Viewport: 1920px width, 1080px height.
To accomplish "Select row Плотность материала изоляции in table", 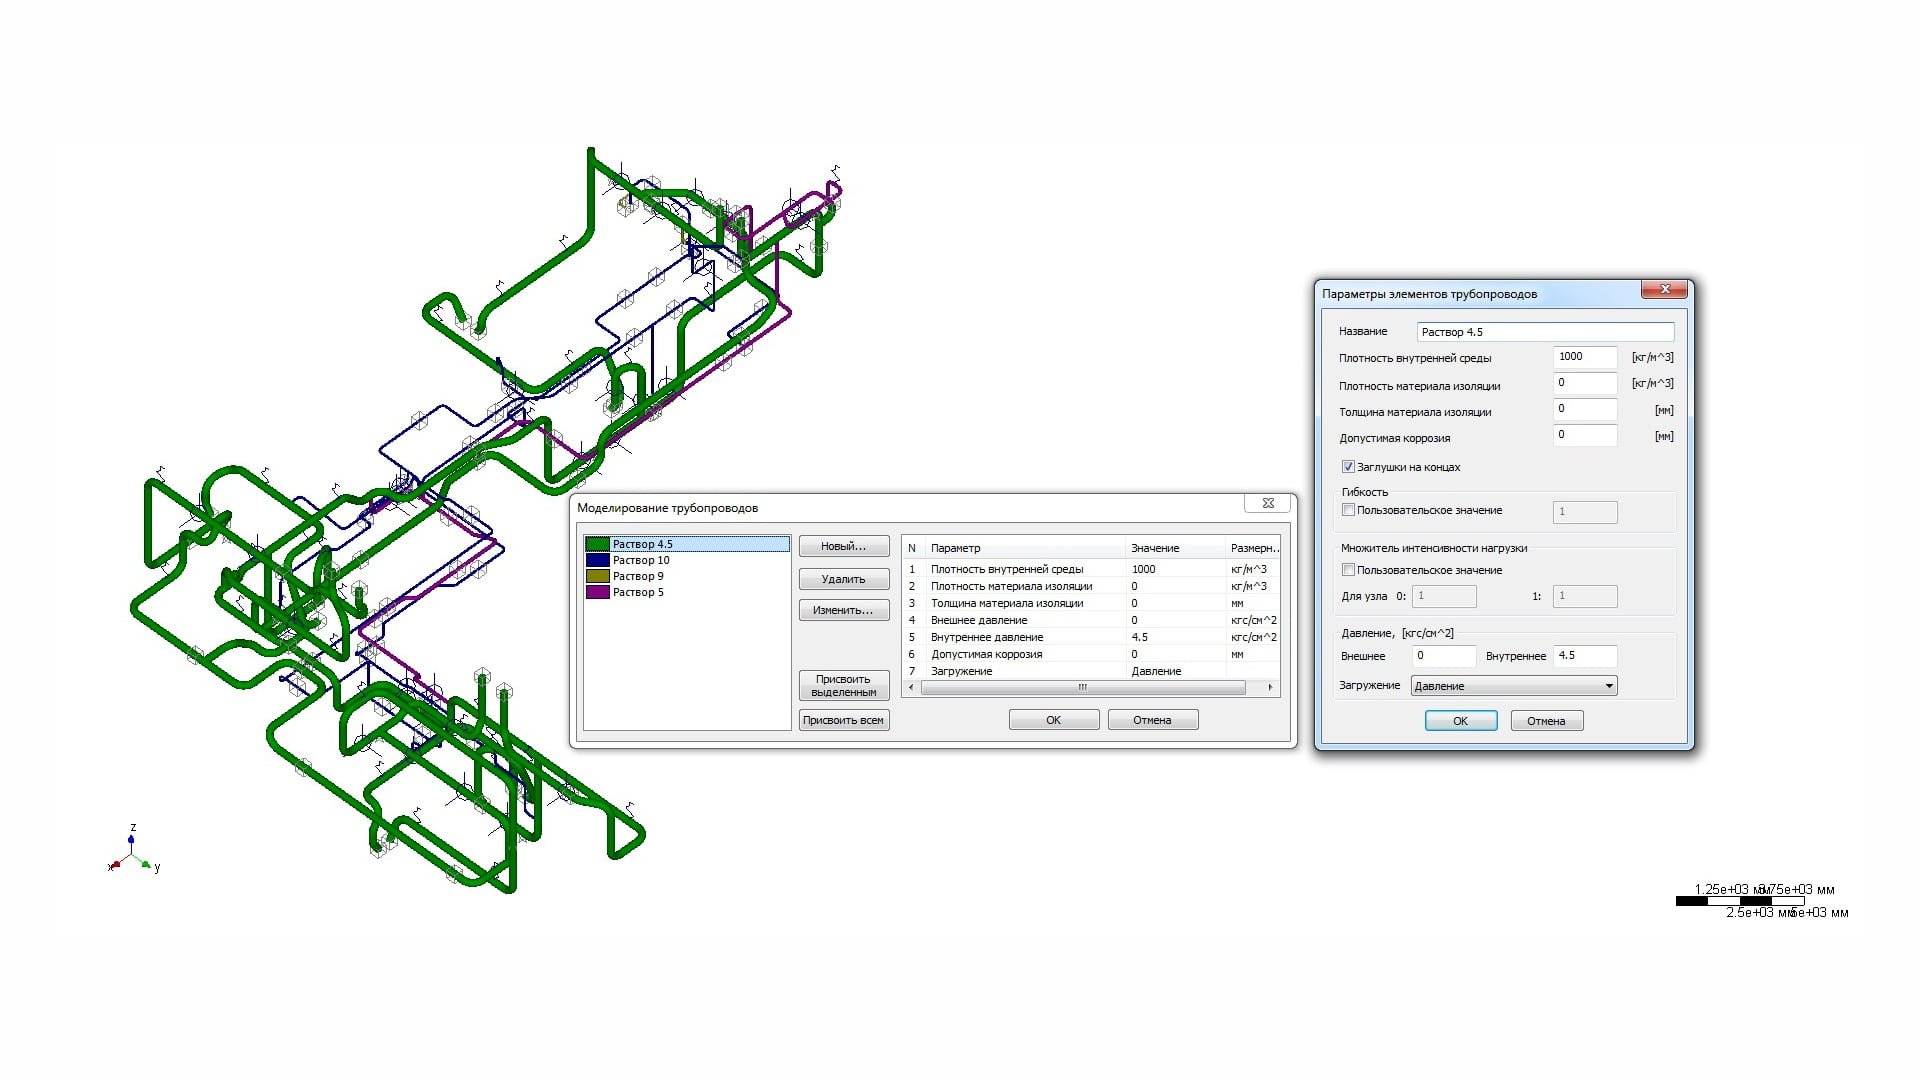I will coord(1091,586).
